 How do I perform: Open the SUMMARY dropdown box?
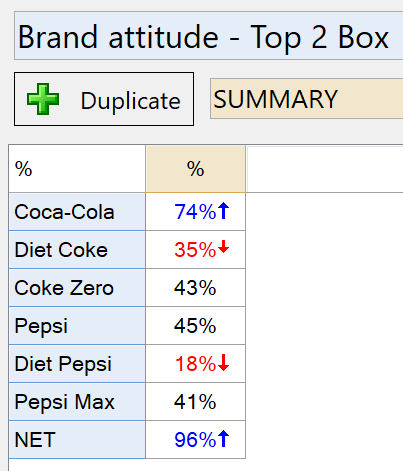tap(306, 99)
